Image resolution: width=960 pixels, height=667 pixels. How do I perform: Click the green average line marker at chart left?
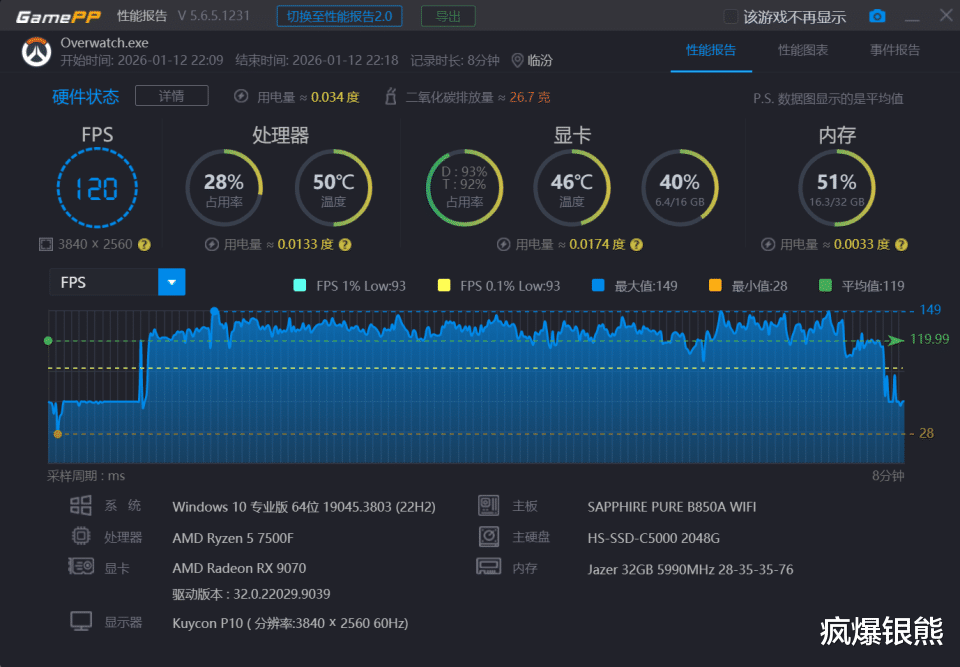pos(48,341)
